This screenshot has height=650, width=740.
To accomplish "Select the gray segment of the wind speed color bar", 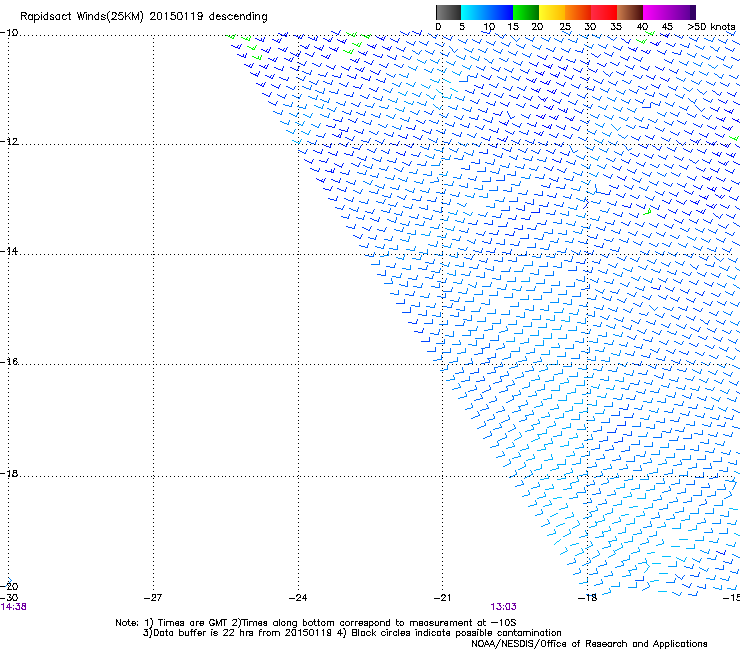I will click(448, 12).
